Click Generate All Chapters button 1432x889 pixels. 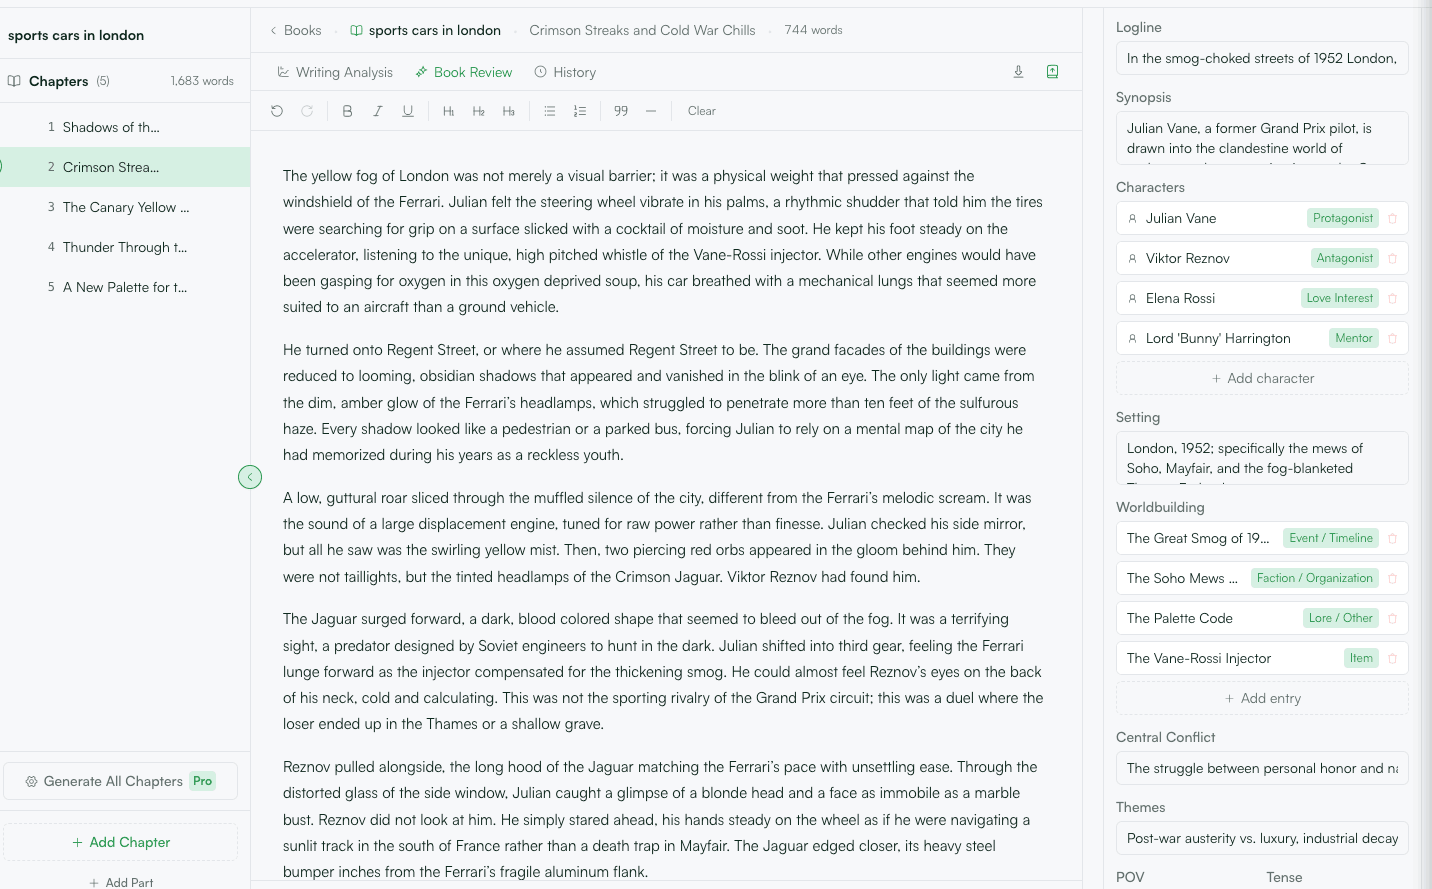click(x=120, y=781)
